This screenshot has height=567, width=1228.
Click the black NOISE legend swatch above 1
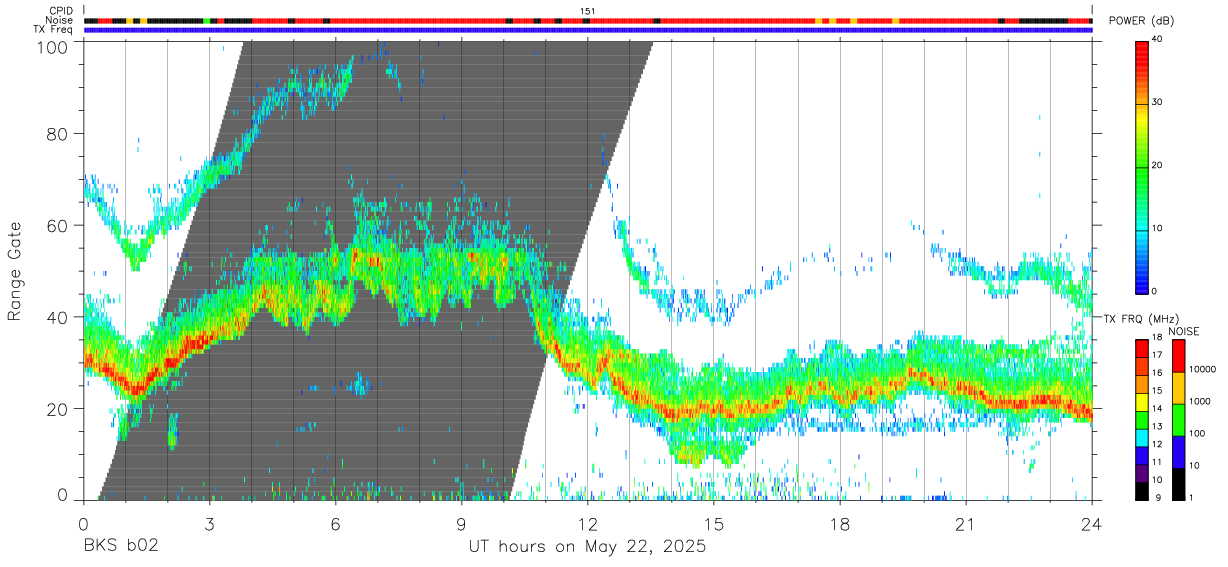coord(1178,484)
